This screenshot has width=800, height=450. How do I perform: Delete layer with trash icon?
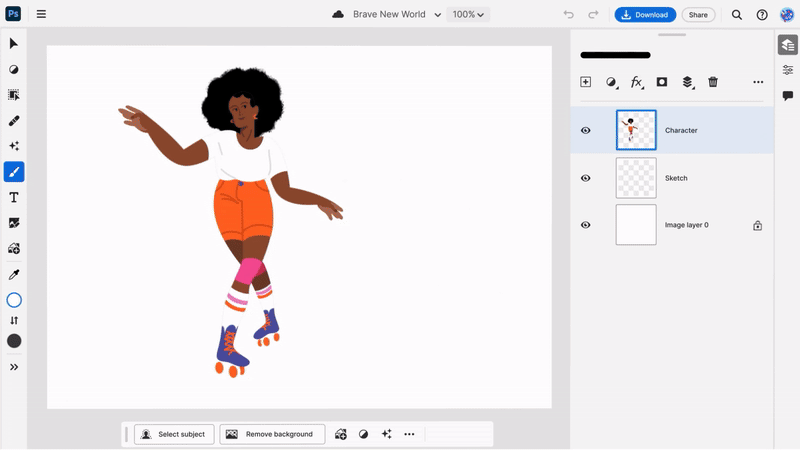coord(713,82)
